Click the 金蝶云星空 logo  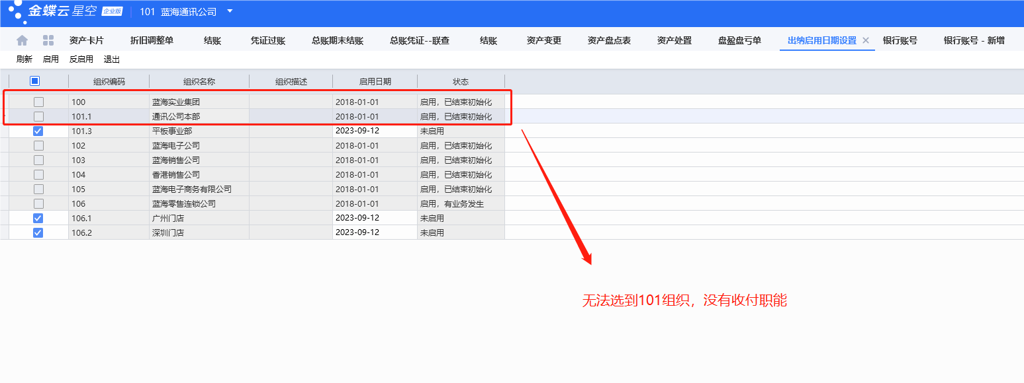(63, 11)
